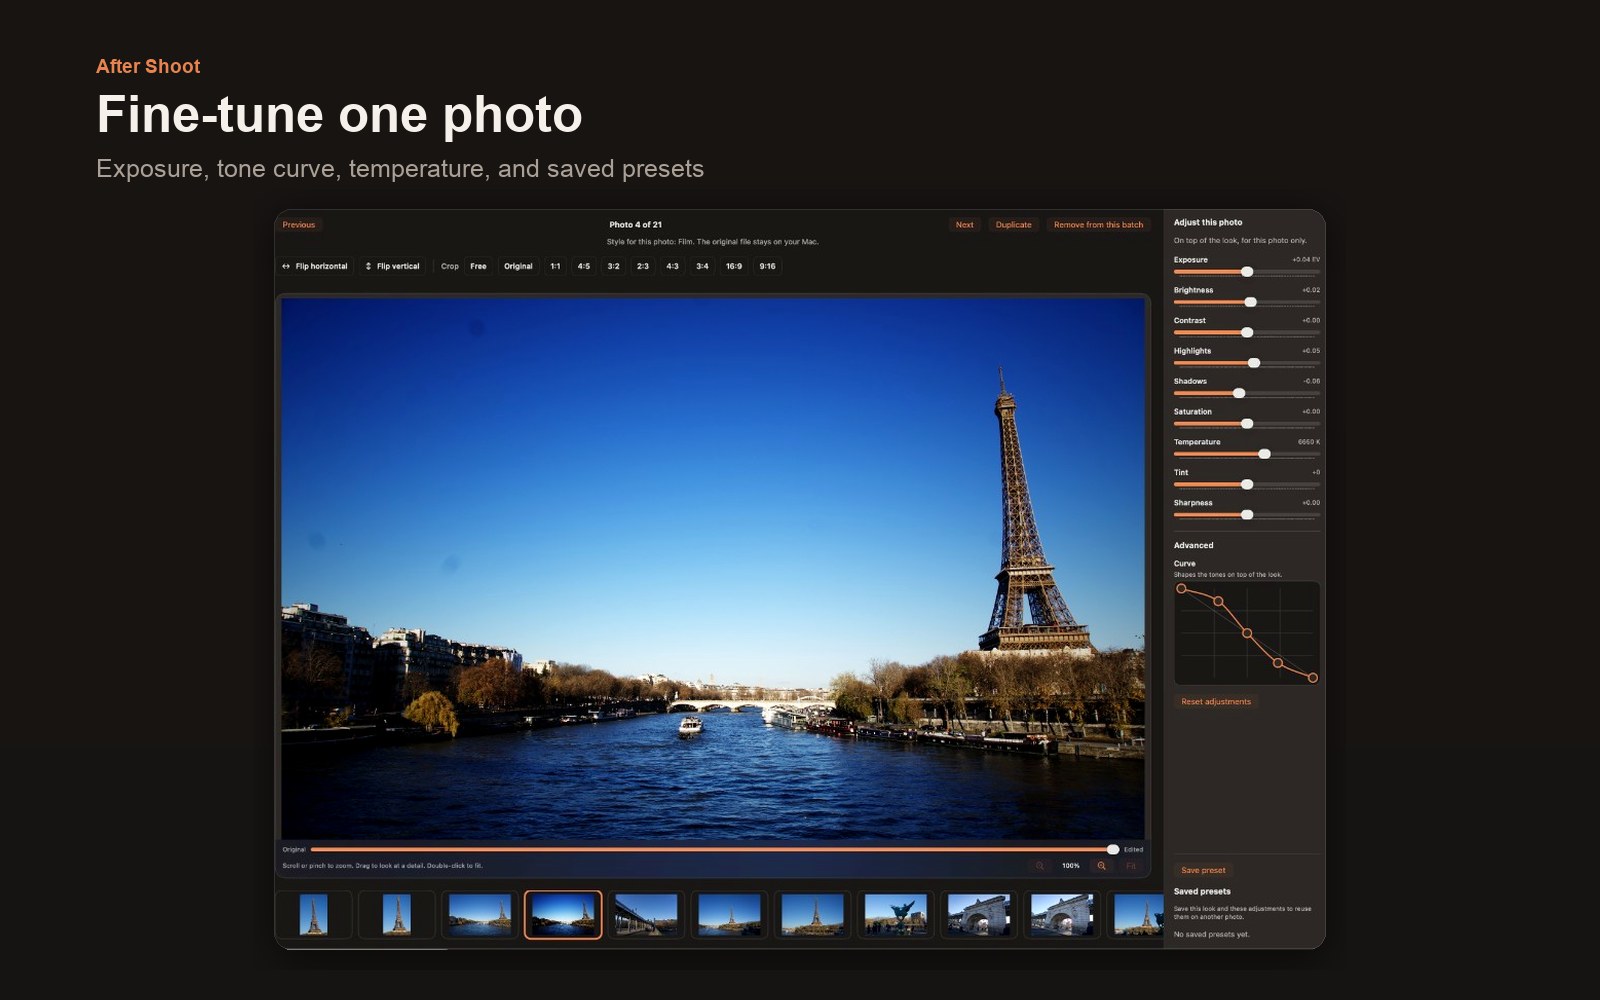Image resolution: width=1600 pixels, height=1000 pixels.
Task: Choose the 1:1 crop ratio
Action: coord(555,266)
